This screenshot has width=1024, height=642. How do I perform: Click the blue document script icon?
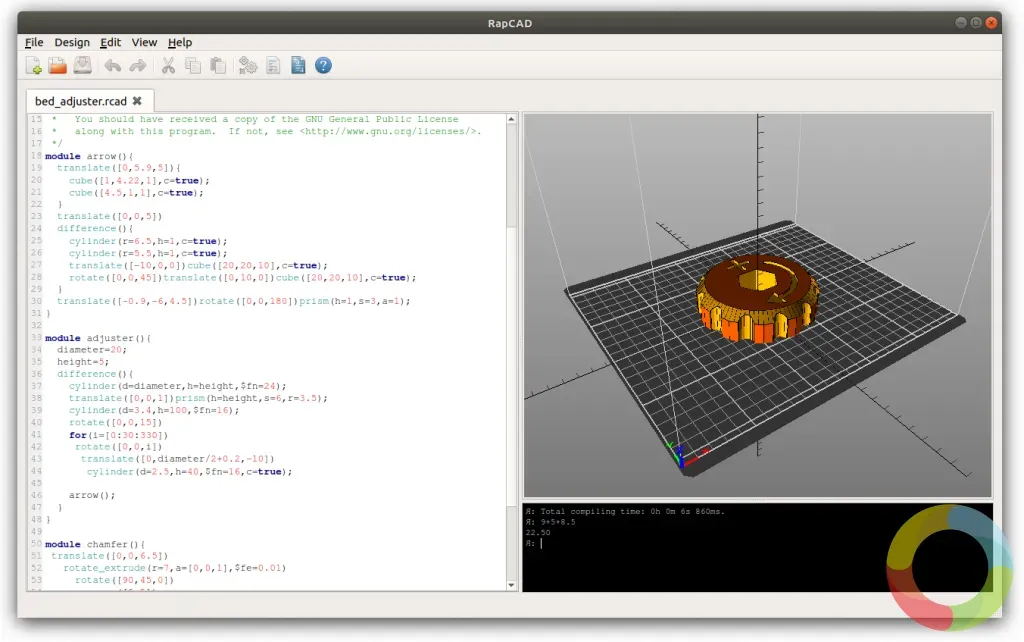click(298, 65)
